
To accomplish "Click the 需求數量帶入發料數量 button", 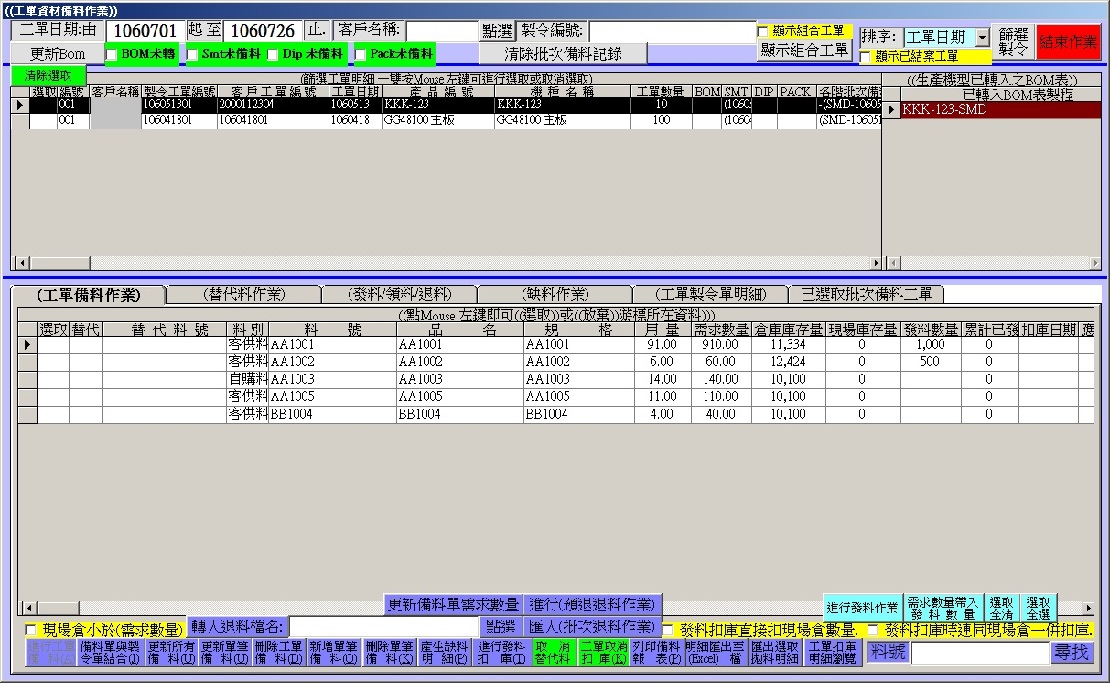I will [943, 608].
